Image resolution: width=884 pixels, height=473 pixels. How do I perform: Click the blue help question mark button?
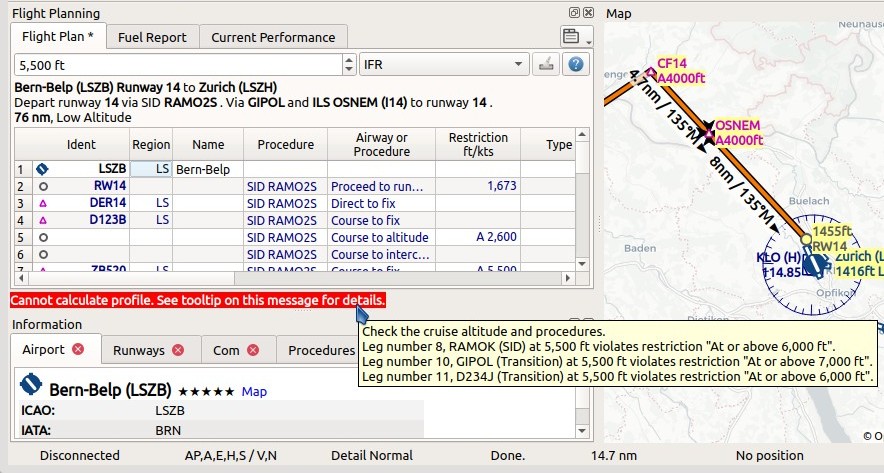[x=576, y=64]
